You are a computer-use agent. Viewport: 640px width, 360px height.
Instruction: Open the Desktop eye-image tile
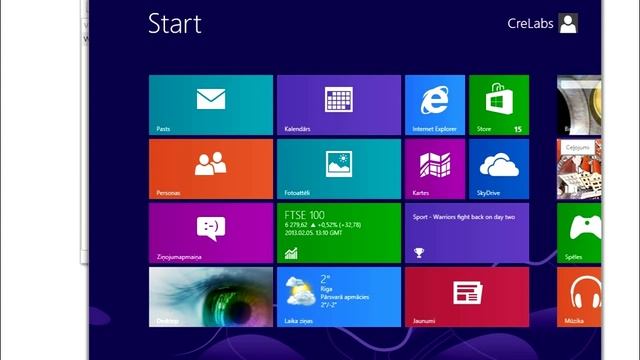211,297
